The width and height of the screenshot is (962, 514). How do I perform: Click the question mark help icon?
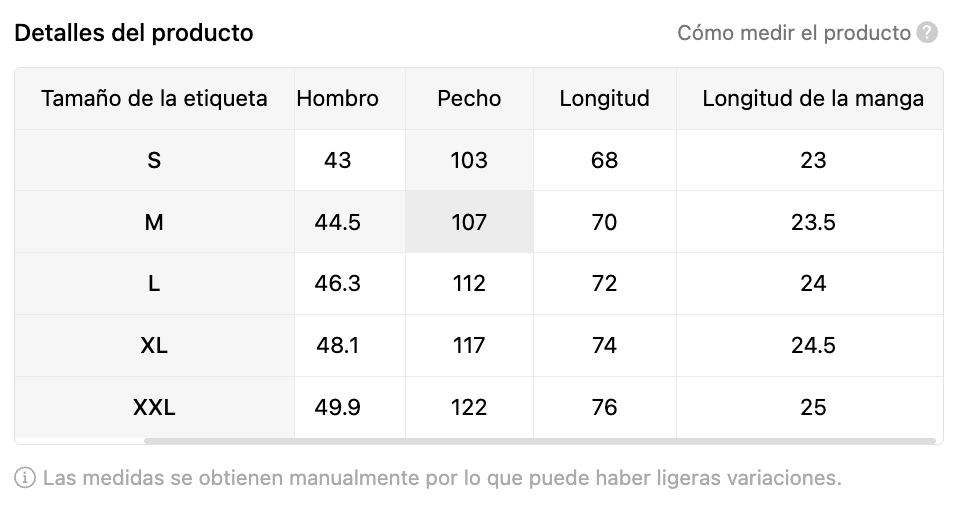927,33
